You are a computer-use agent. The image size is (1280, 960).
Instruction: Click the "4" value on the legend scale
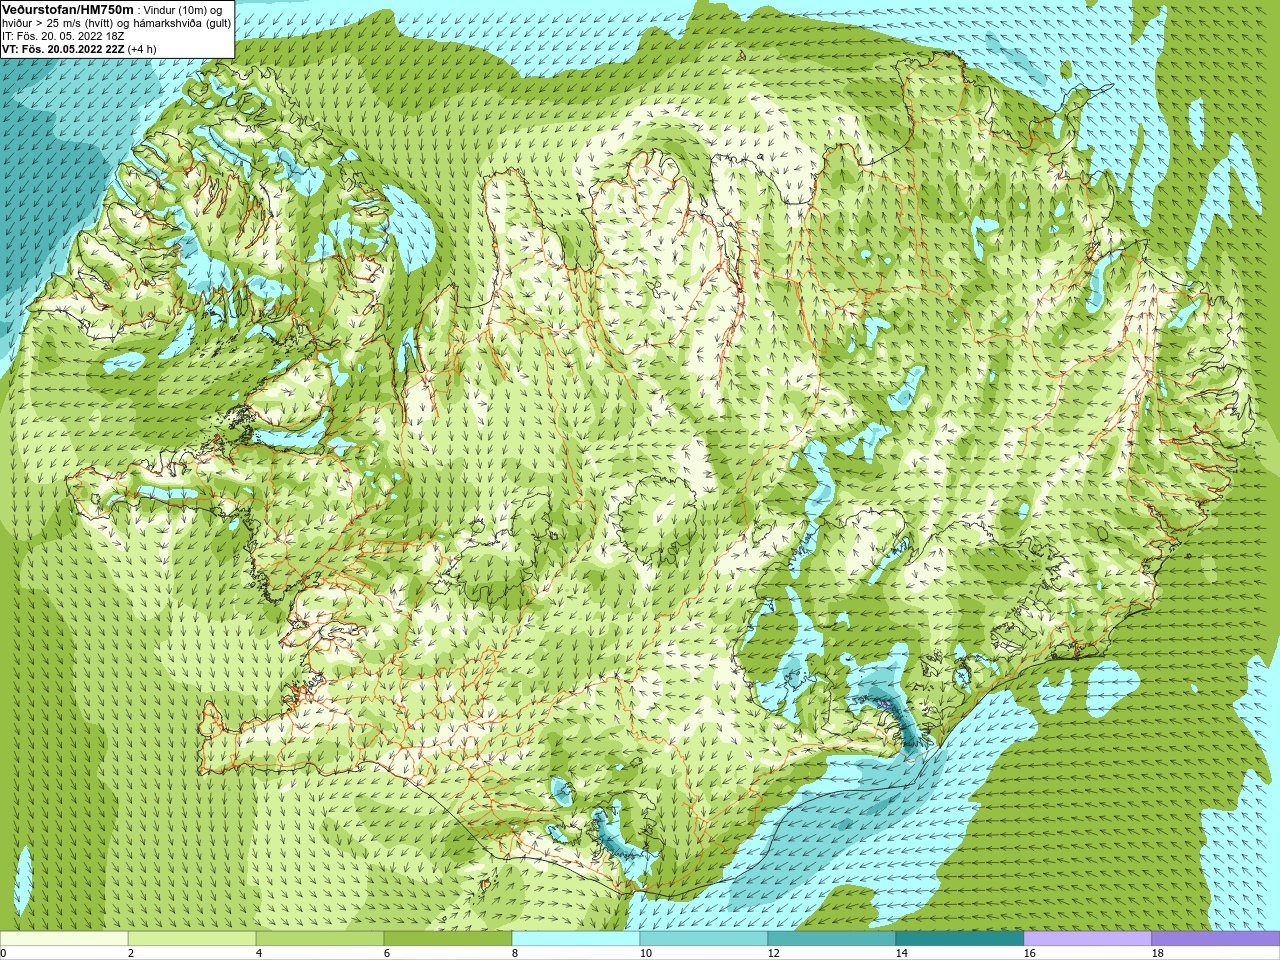(x=259, y=954)
